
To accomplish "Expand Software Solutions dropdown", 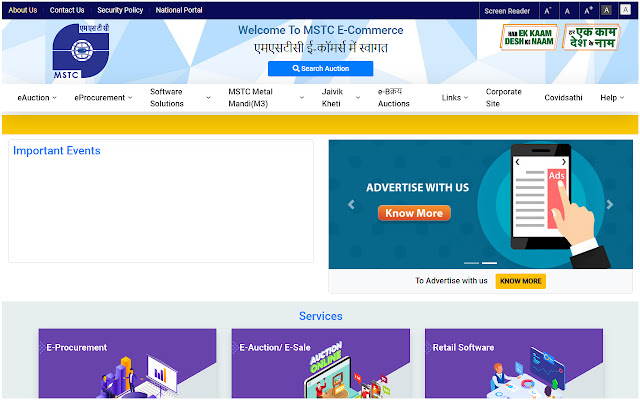I will [180, 98].
